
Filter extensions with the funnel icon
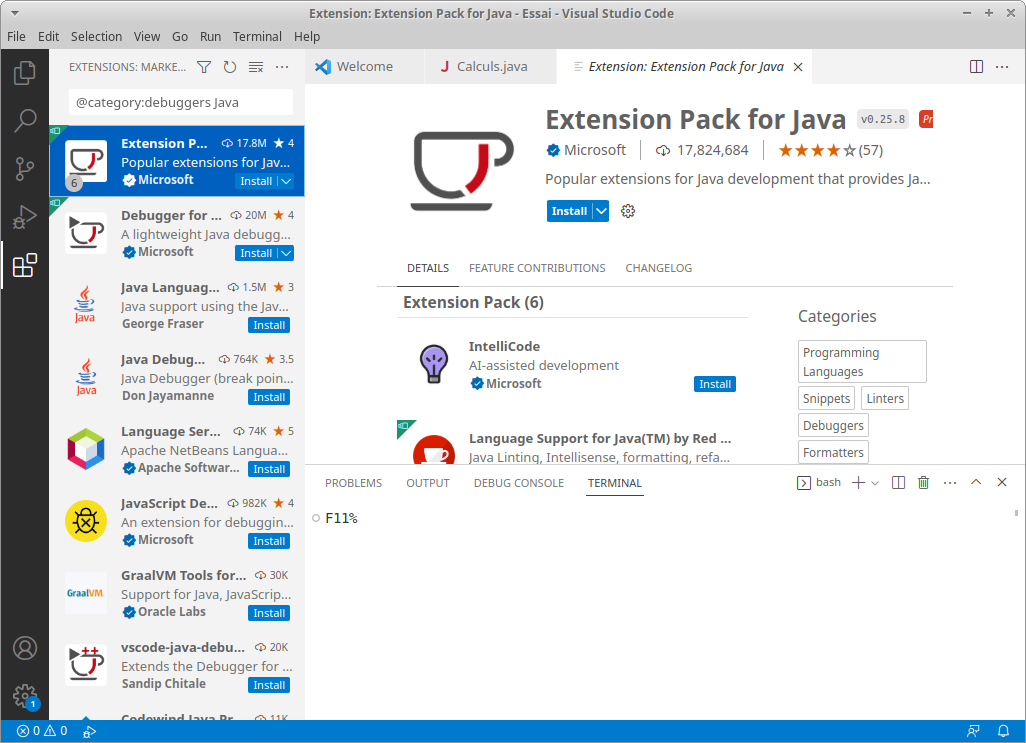[204, 67]
